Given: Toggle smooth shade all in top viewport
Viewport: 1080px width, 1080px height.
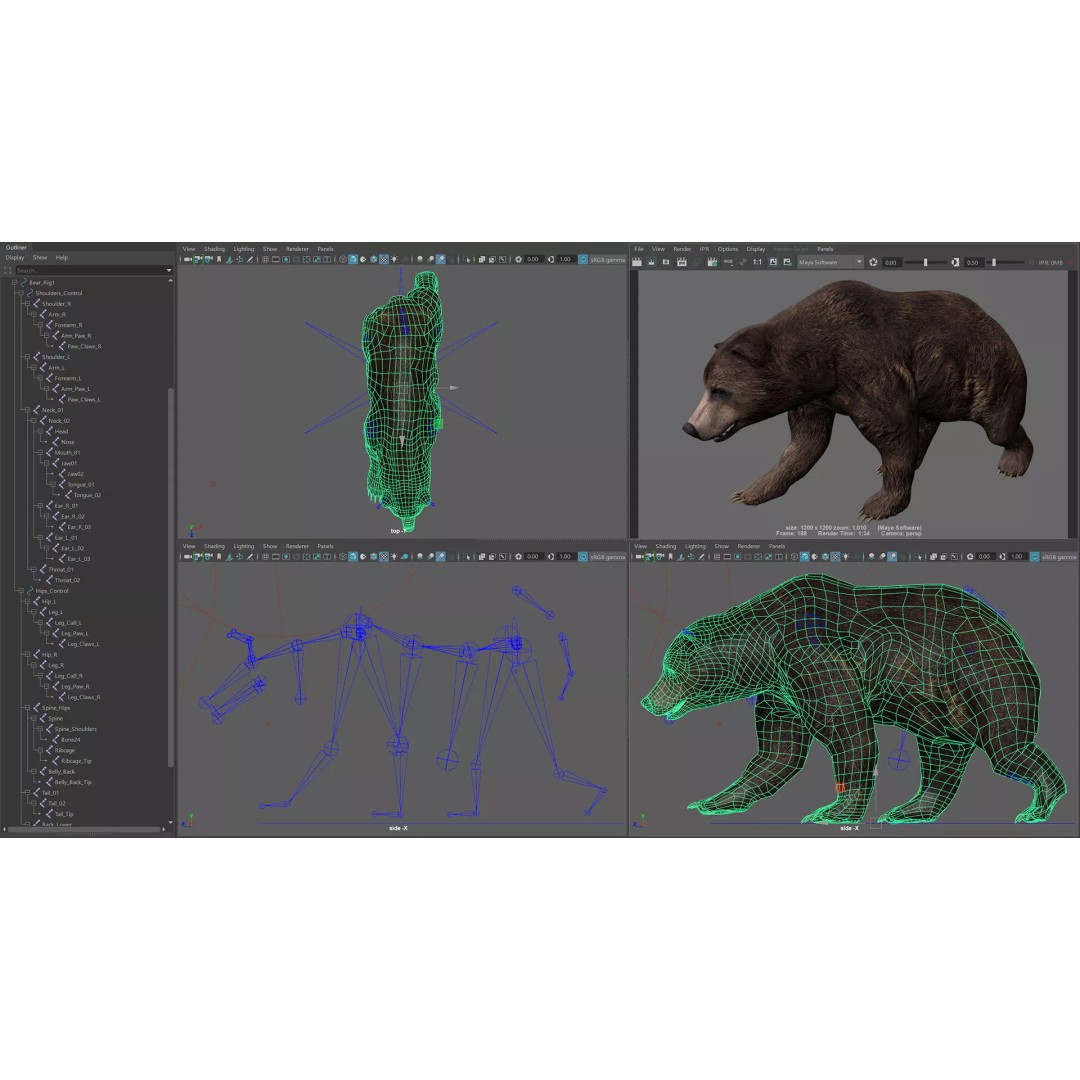Looking at the screenshot, I should pos(353,260).
